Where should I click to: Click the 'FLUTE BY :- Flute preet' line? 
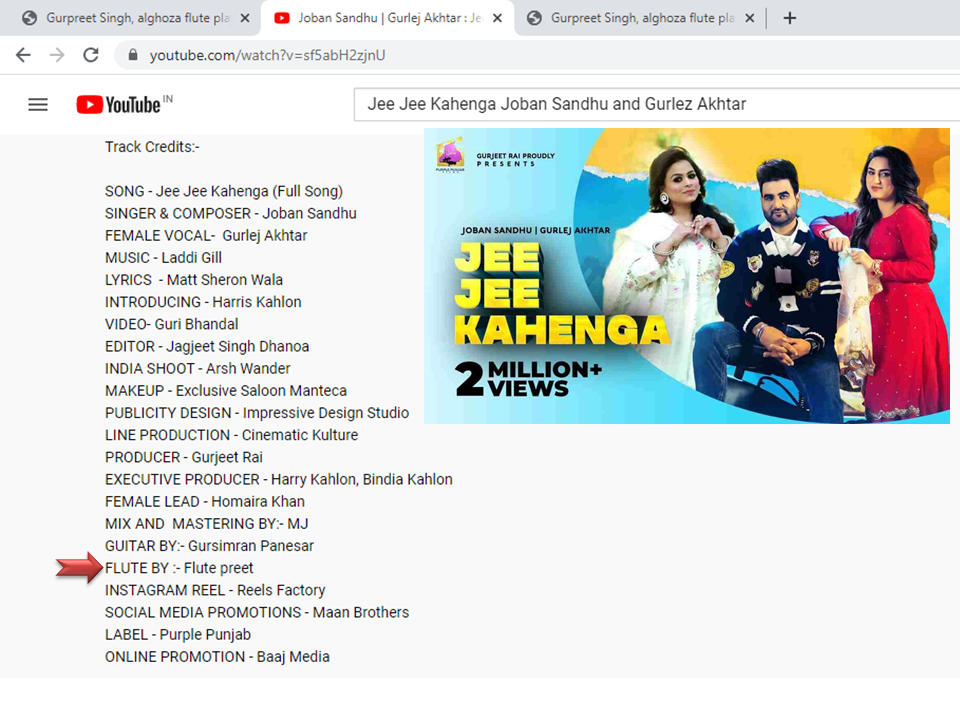click(x=179, y=568)
